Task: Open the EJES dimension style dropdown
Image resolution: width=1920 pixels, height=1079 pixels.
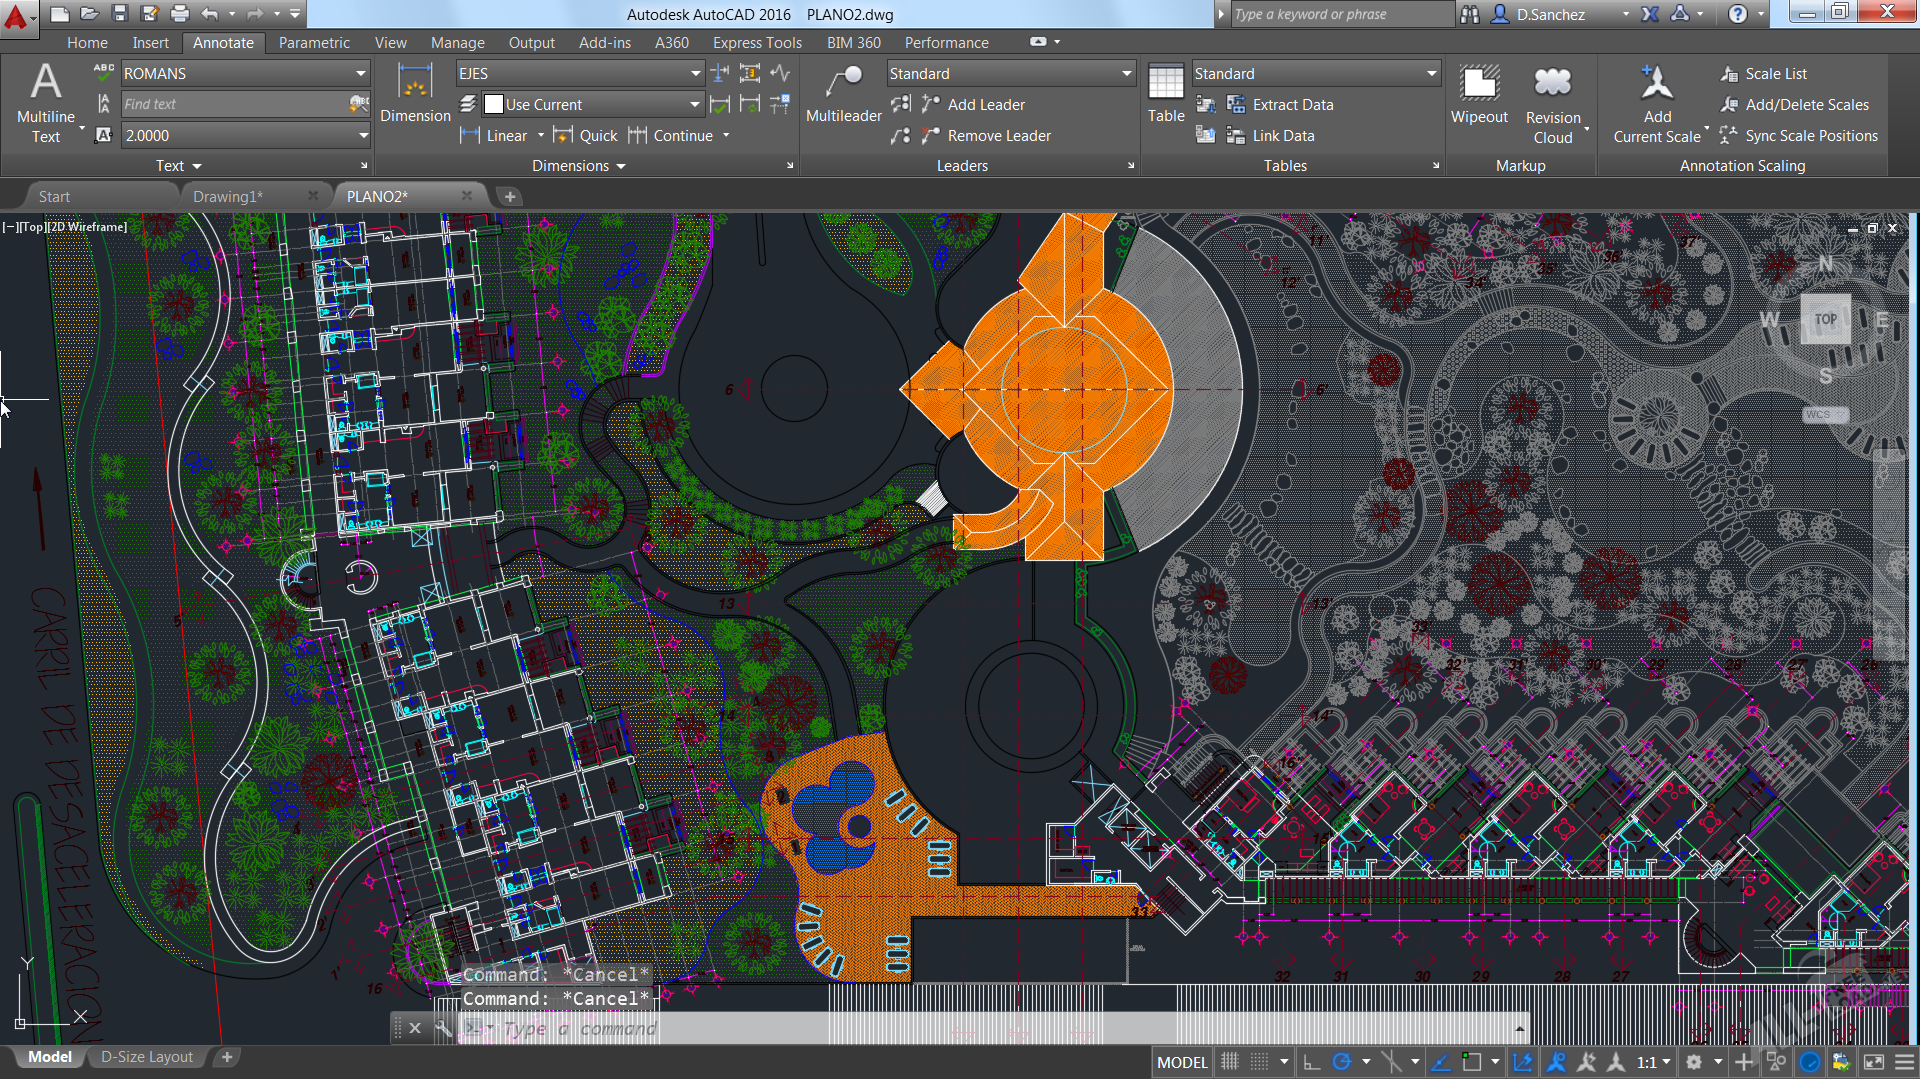Action: tap(578, 73)
